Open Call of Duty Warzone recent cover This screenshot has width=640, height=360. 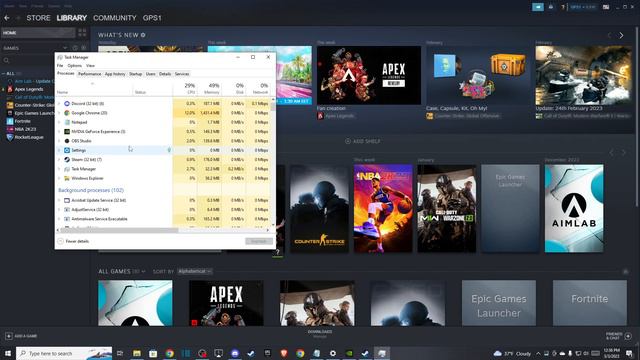pyautogui.click(x=447, y=208)
